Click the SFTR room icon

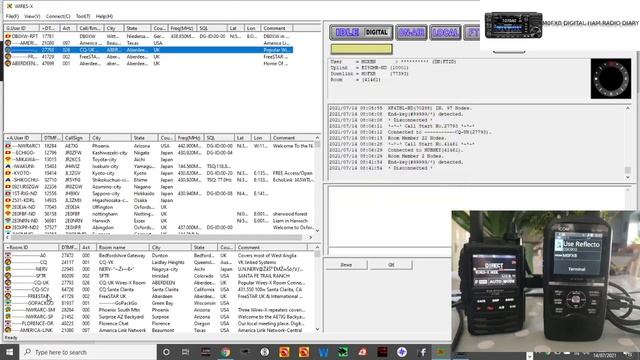(8, 276)
